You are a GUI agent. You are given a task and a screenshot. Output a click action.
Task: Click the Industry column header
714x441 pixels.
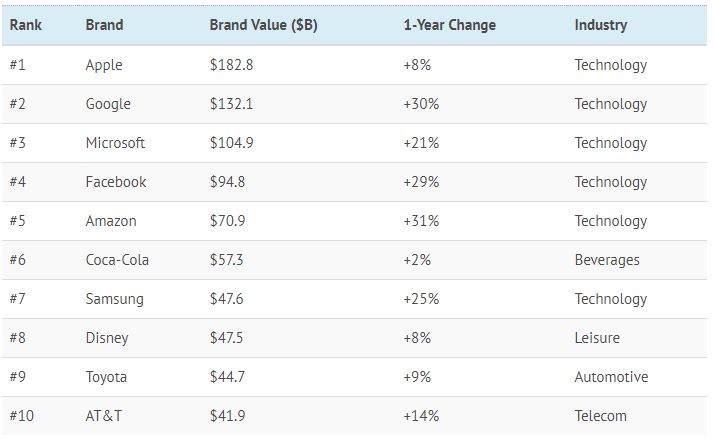pyautogui.click(x=601, y=25)
